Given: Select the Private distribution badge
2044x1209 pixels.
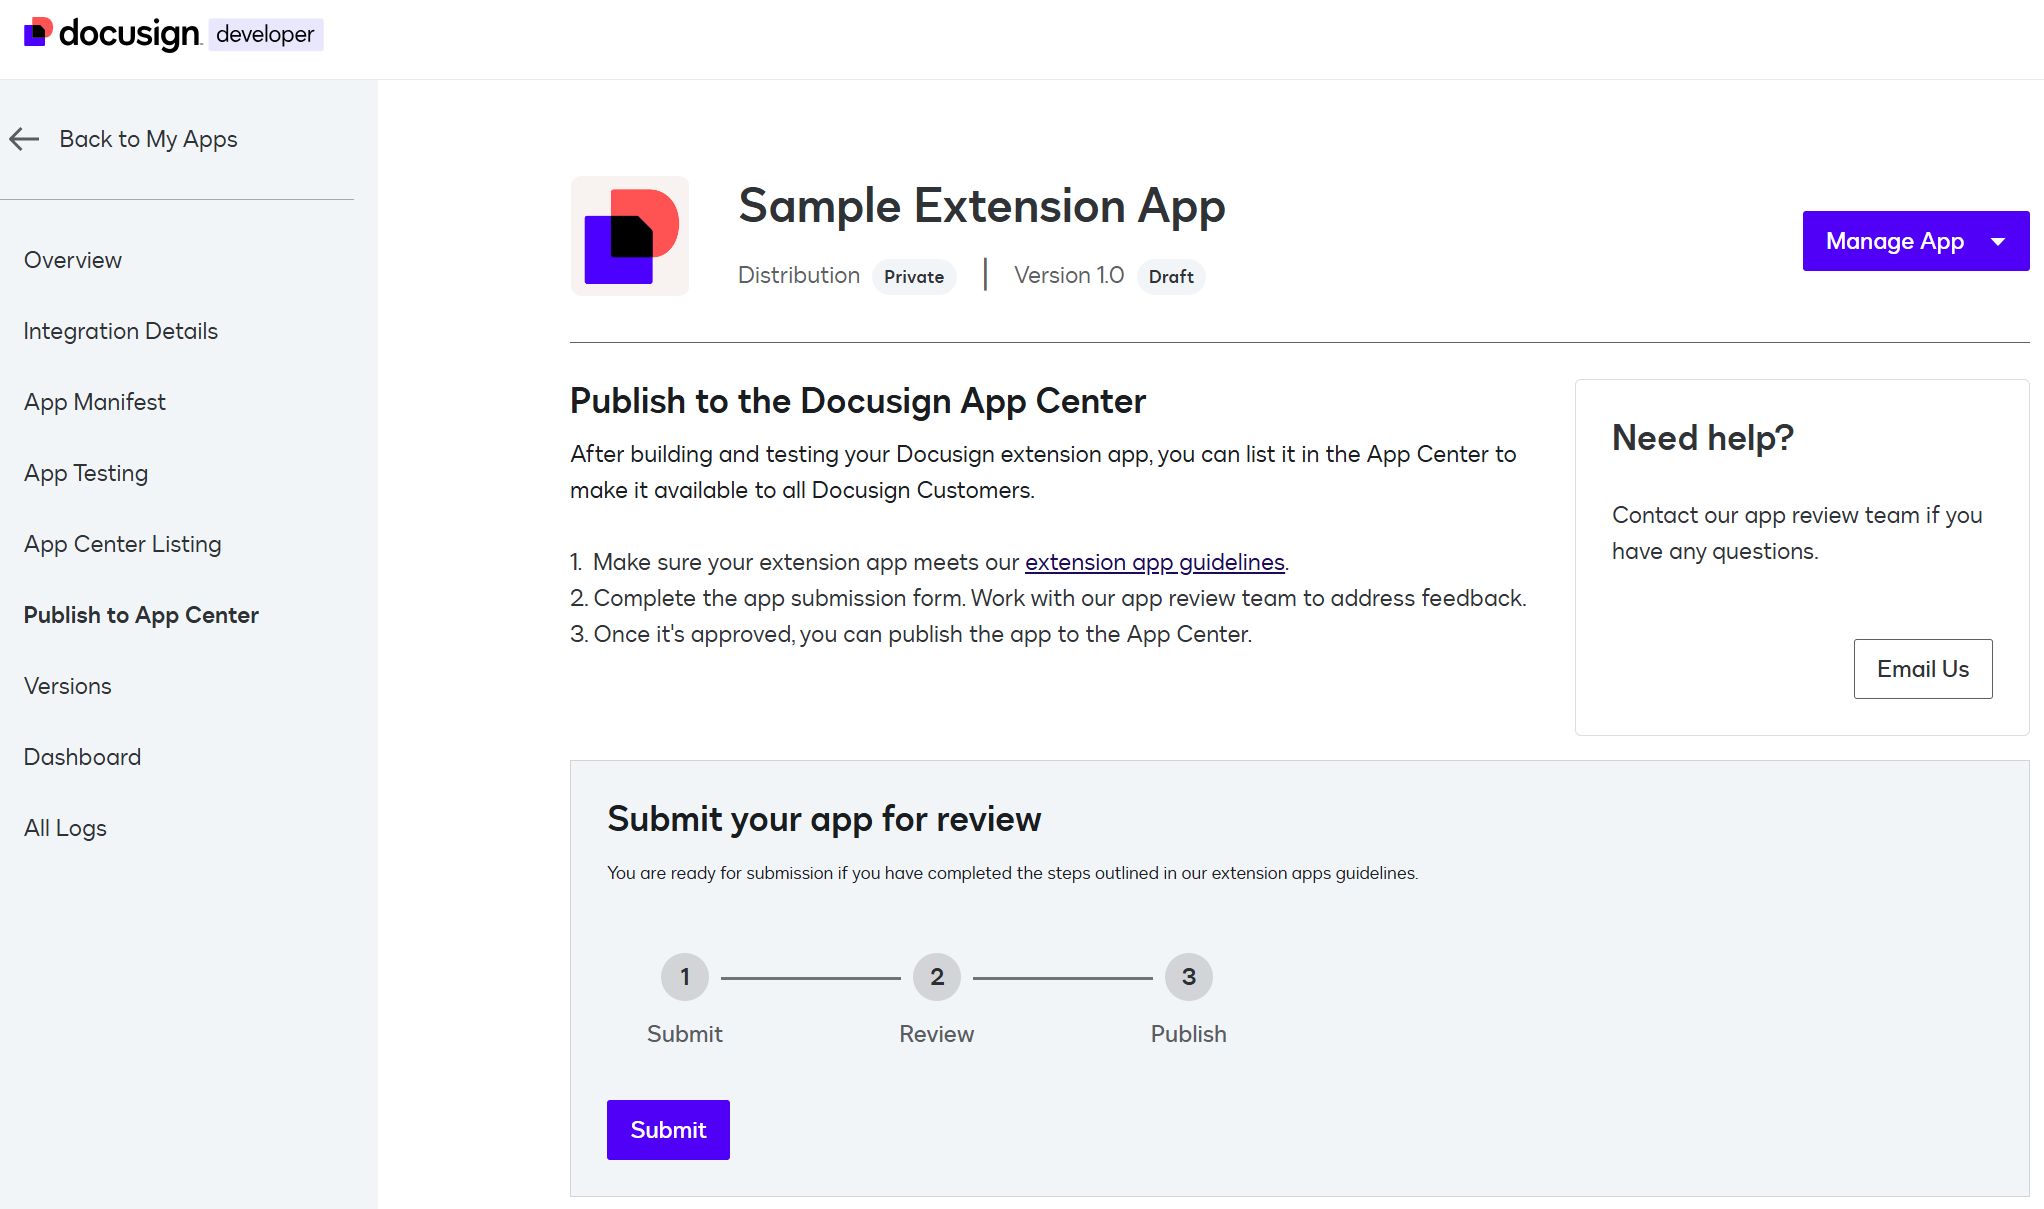Looking at the screenshot, I should 913,276.
